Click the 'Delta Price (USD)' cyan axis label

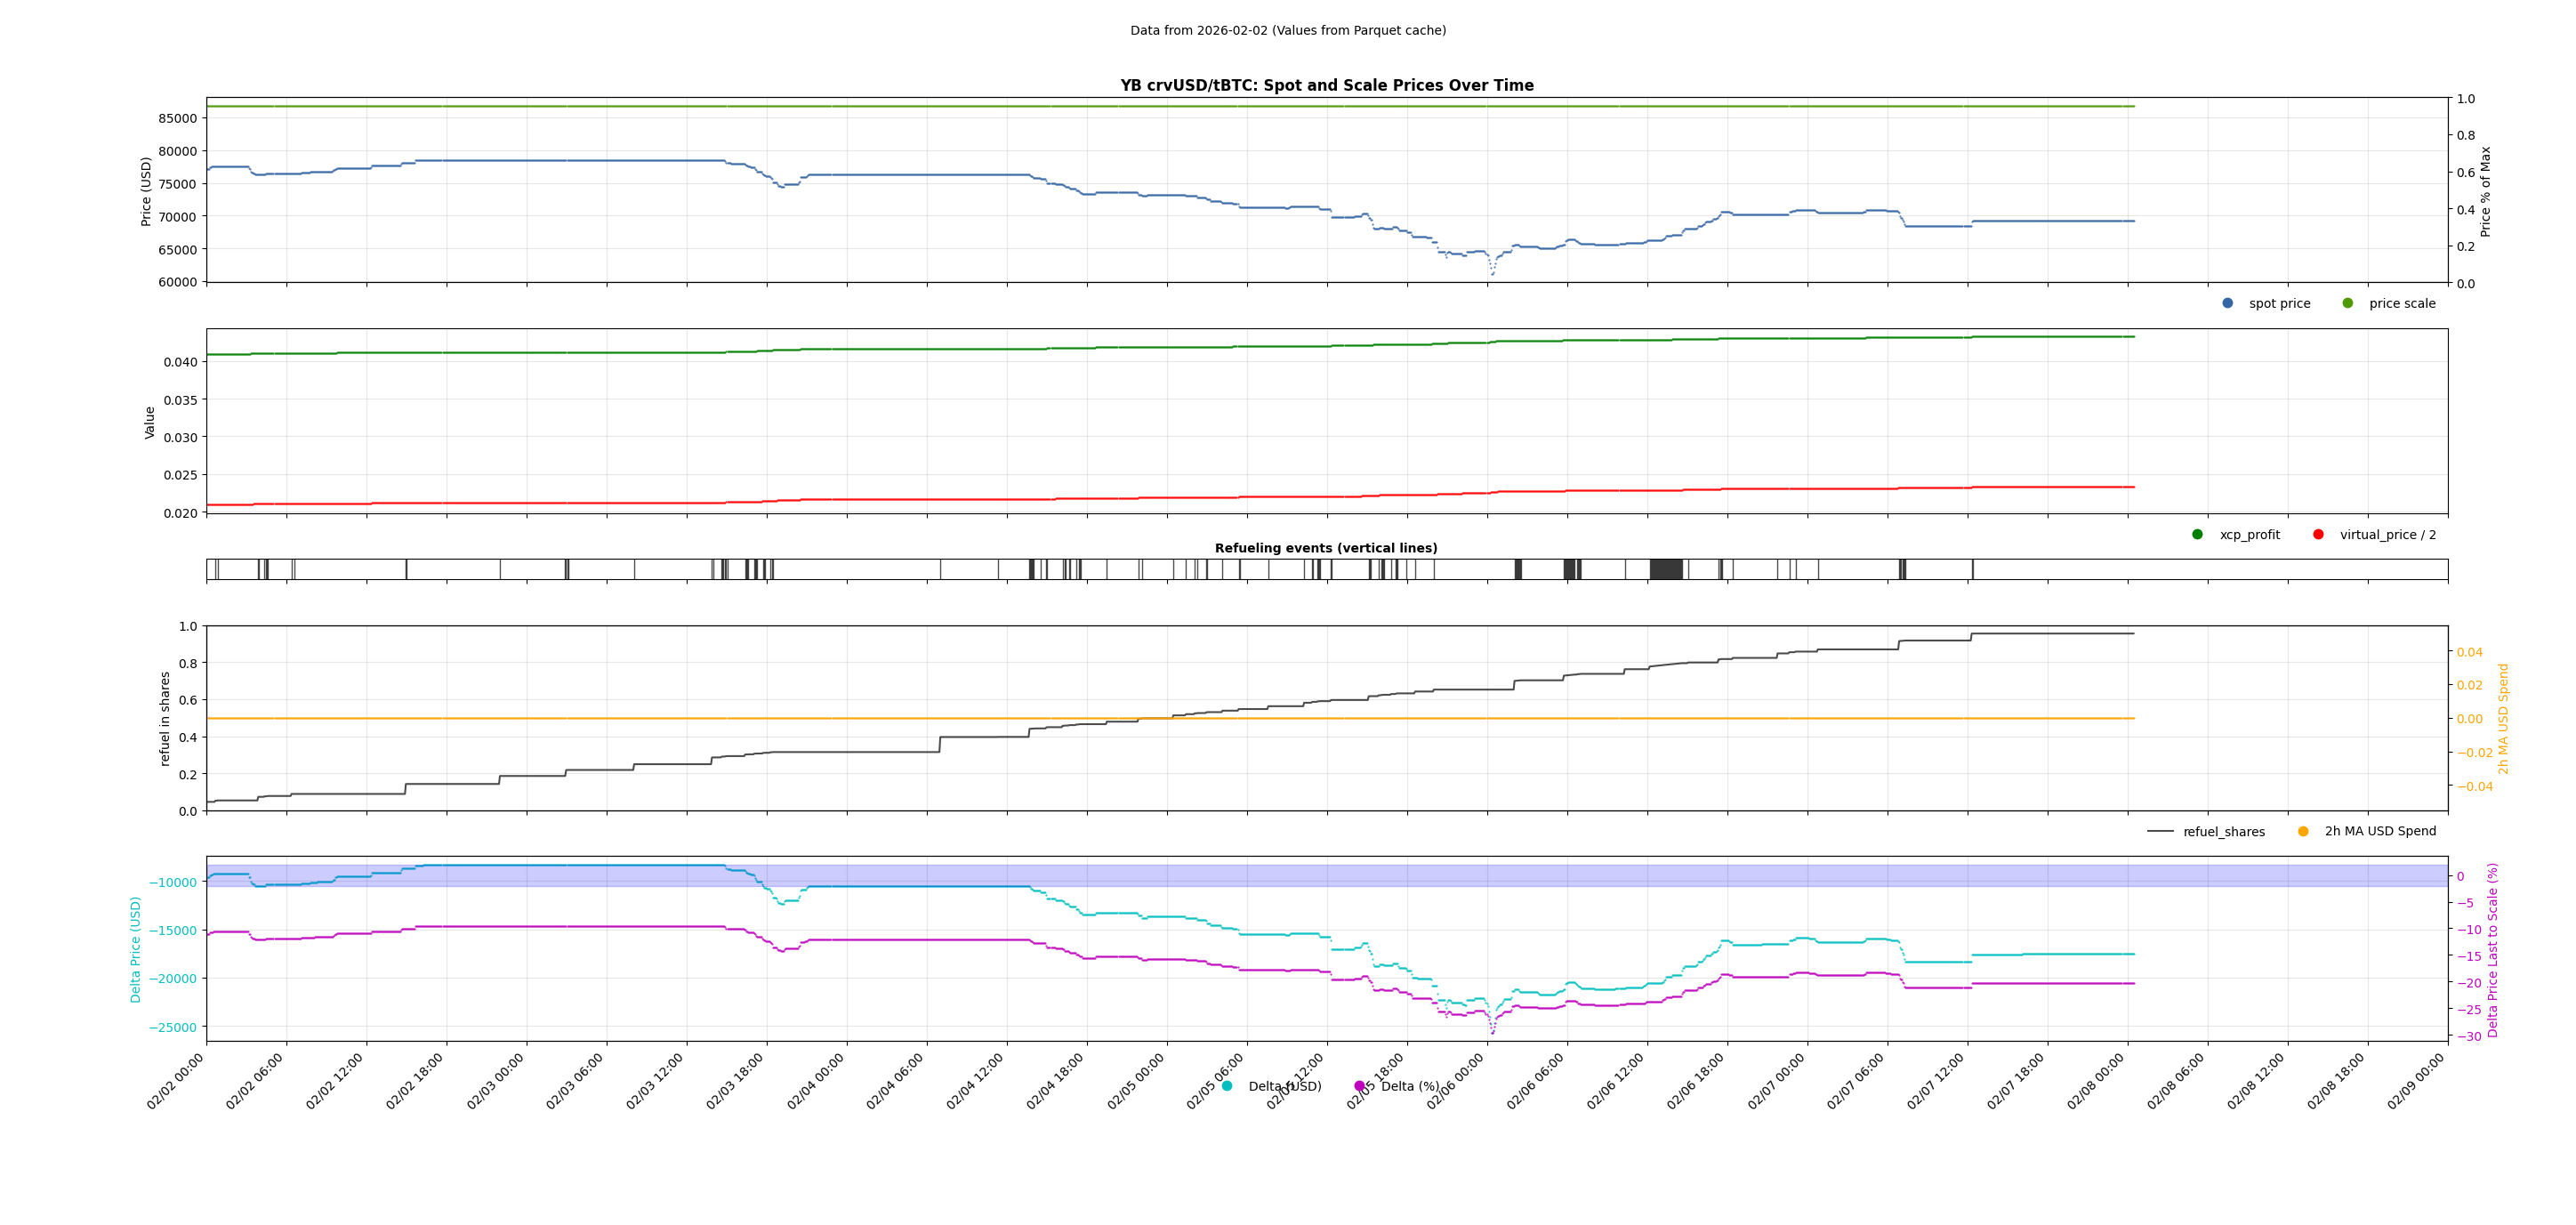tap(136, 949)
